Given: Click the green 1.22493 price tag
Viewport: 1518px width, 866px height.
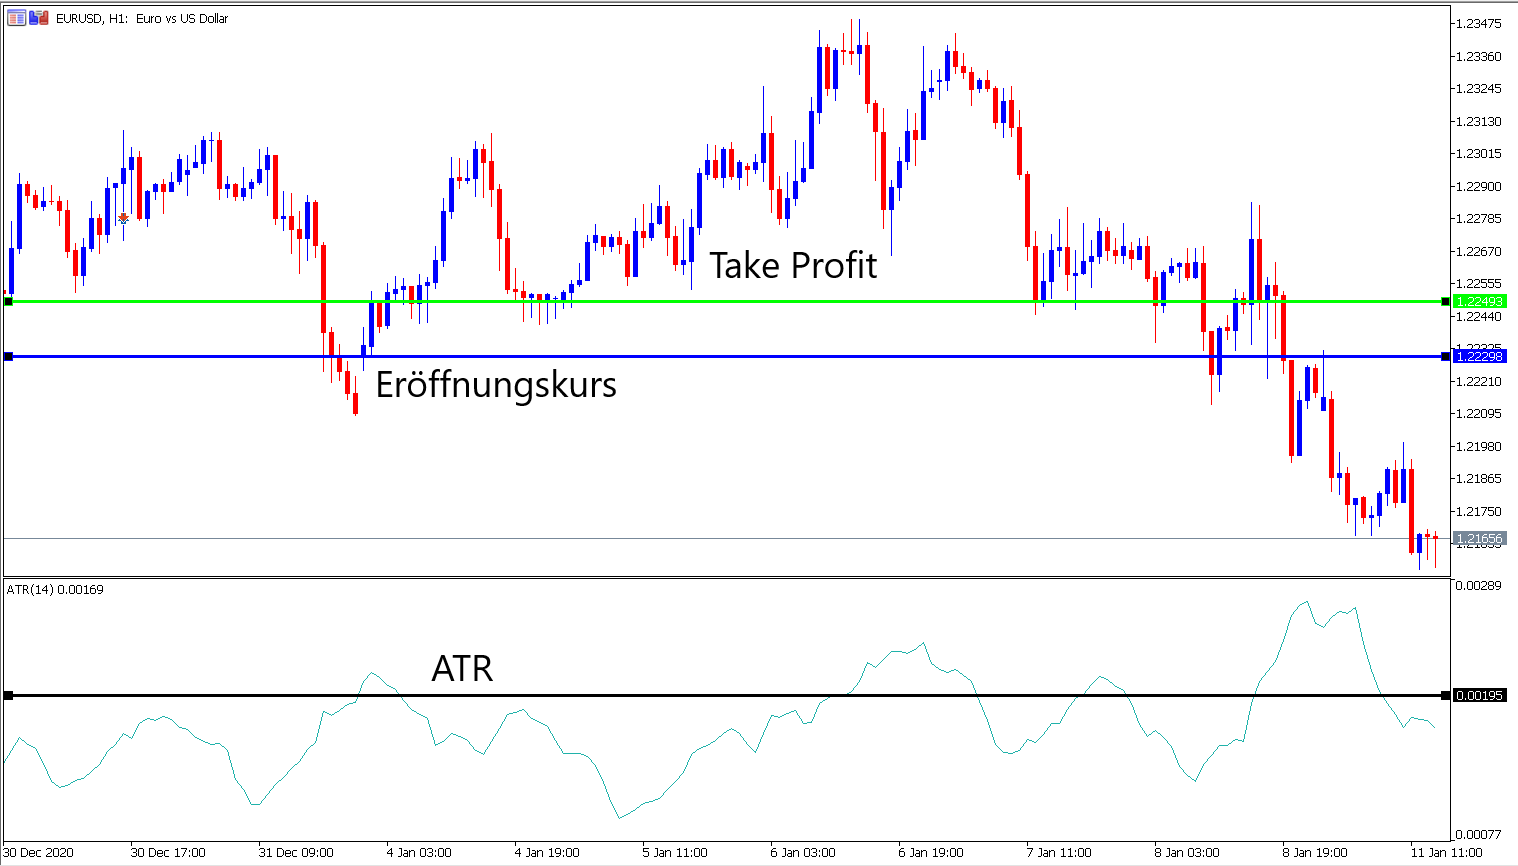Looking at the screenshot, I should click(1479, 301).
